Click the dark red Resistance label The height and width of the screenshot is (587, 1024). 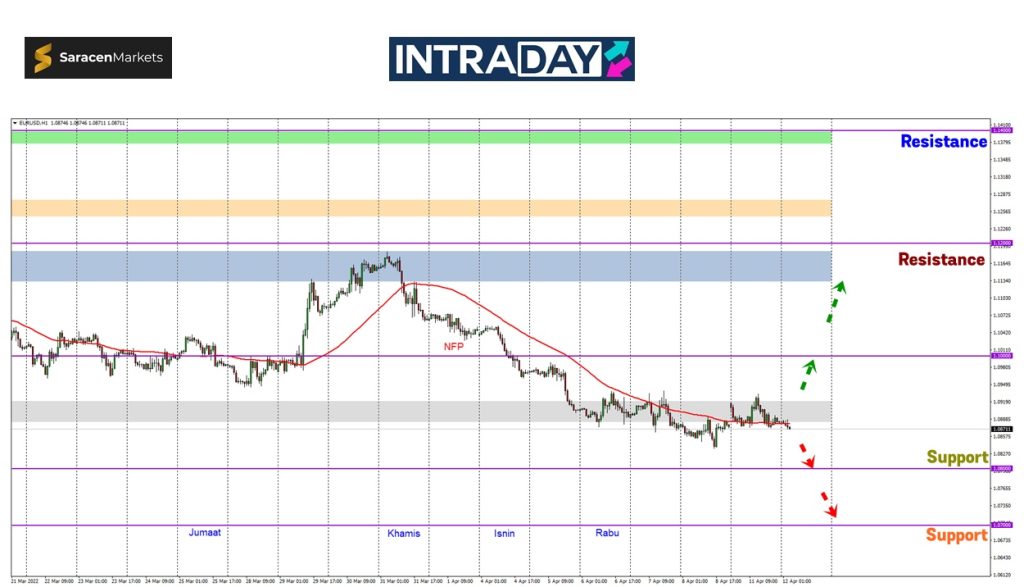pos(941,260)
